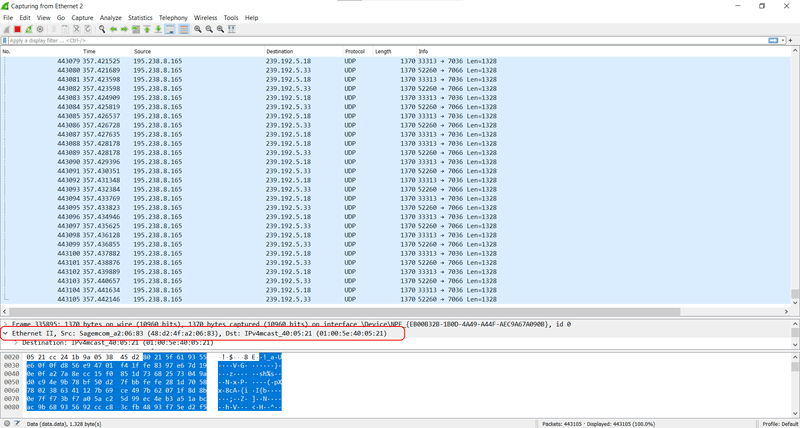Reset text to normal size
This screenshot has width=800, height=428.
(x=220, y=29)
